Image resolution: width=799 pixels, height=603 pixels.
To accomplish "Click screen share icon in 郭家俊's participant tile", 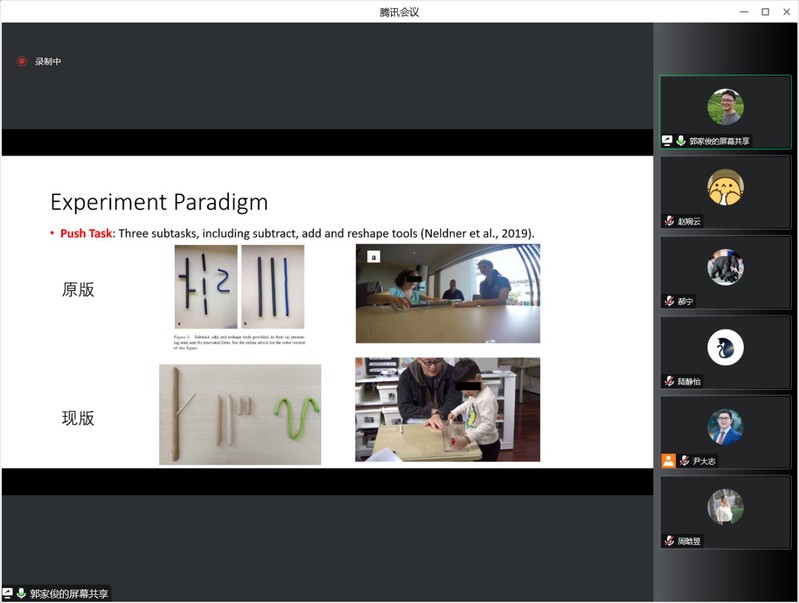I will (x=668, y=141).
